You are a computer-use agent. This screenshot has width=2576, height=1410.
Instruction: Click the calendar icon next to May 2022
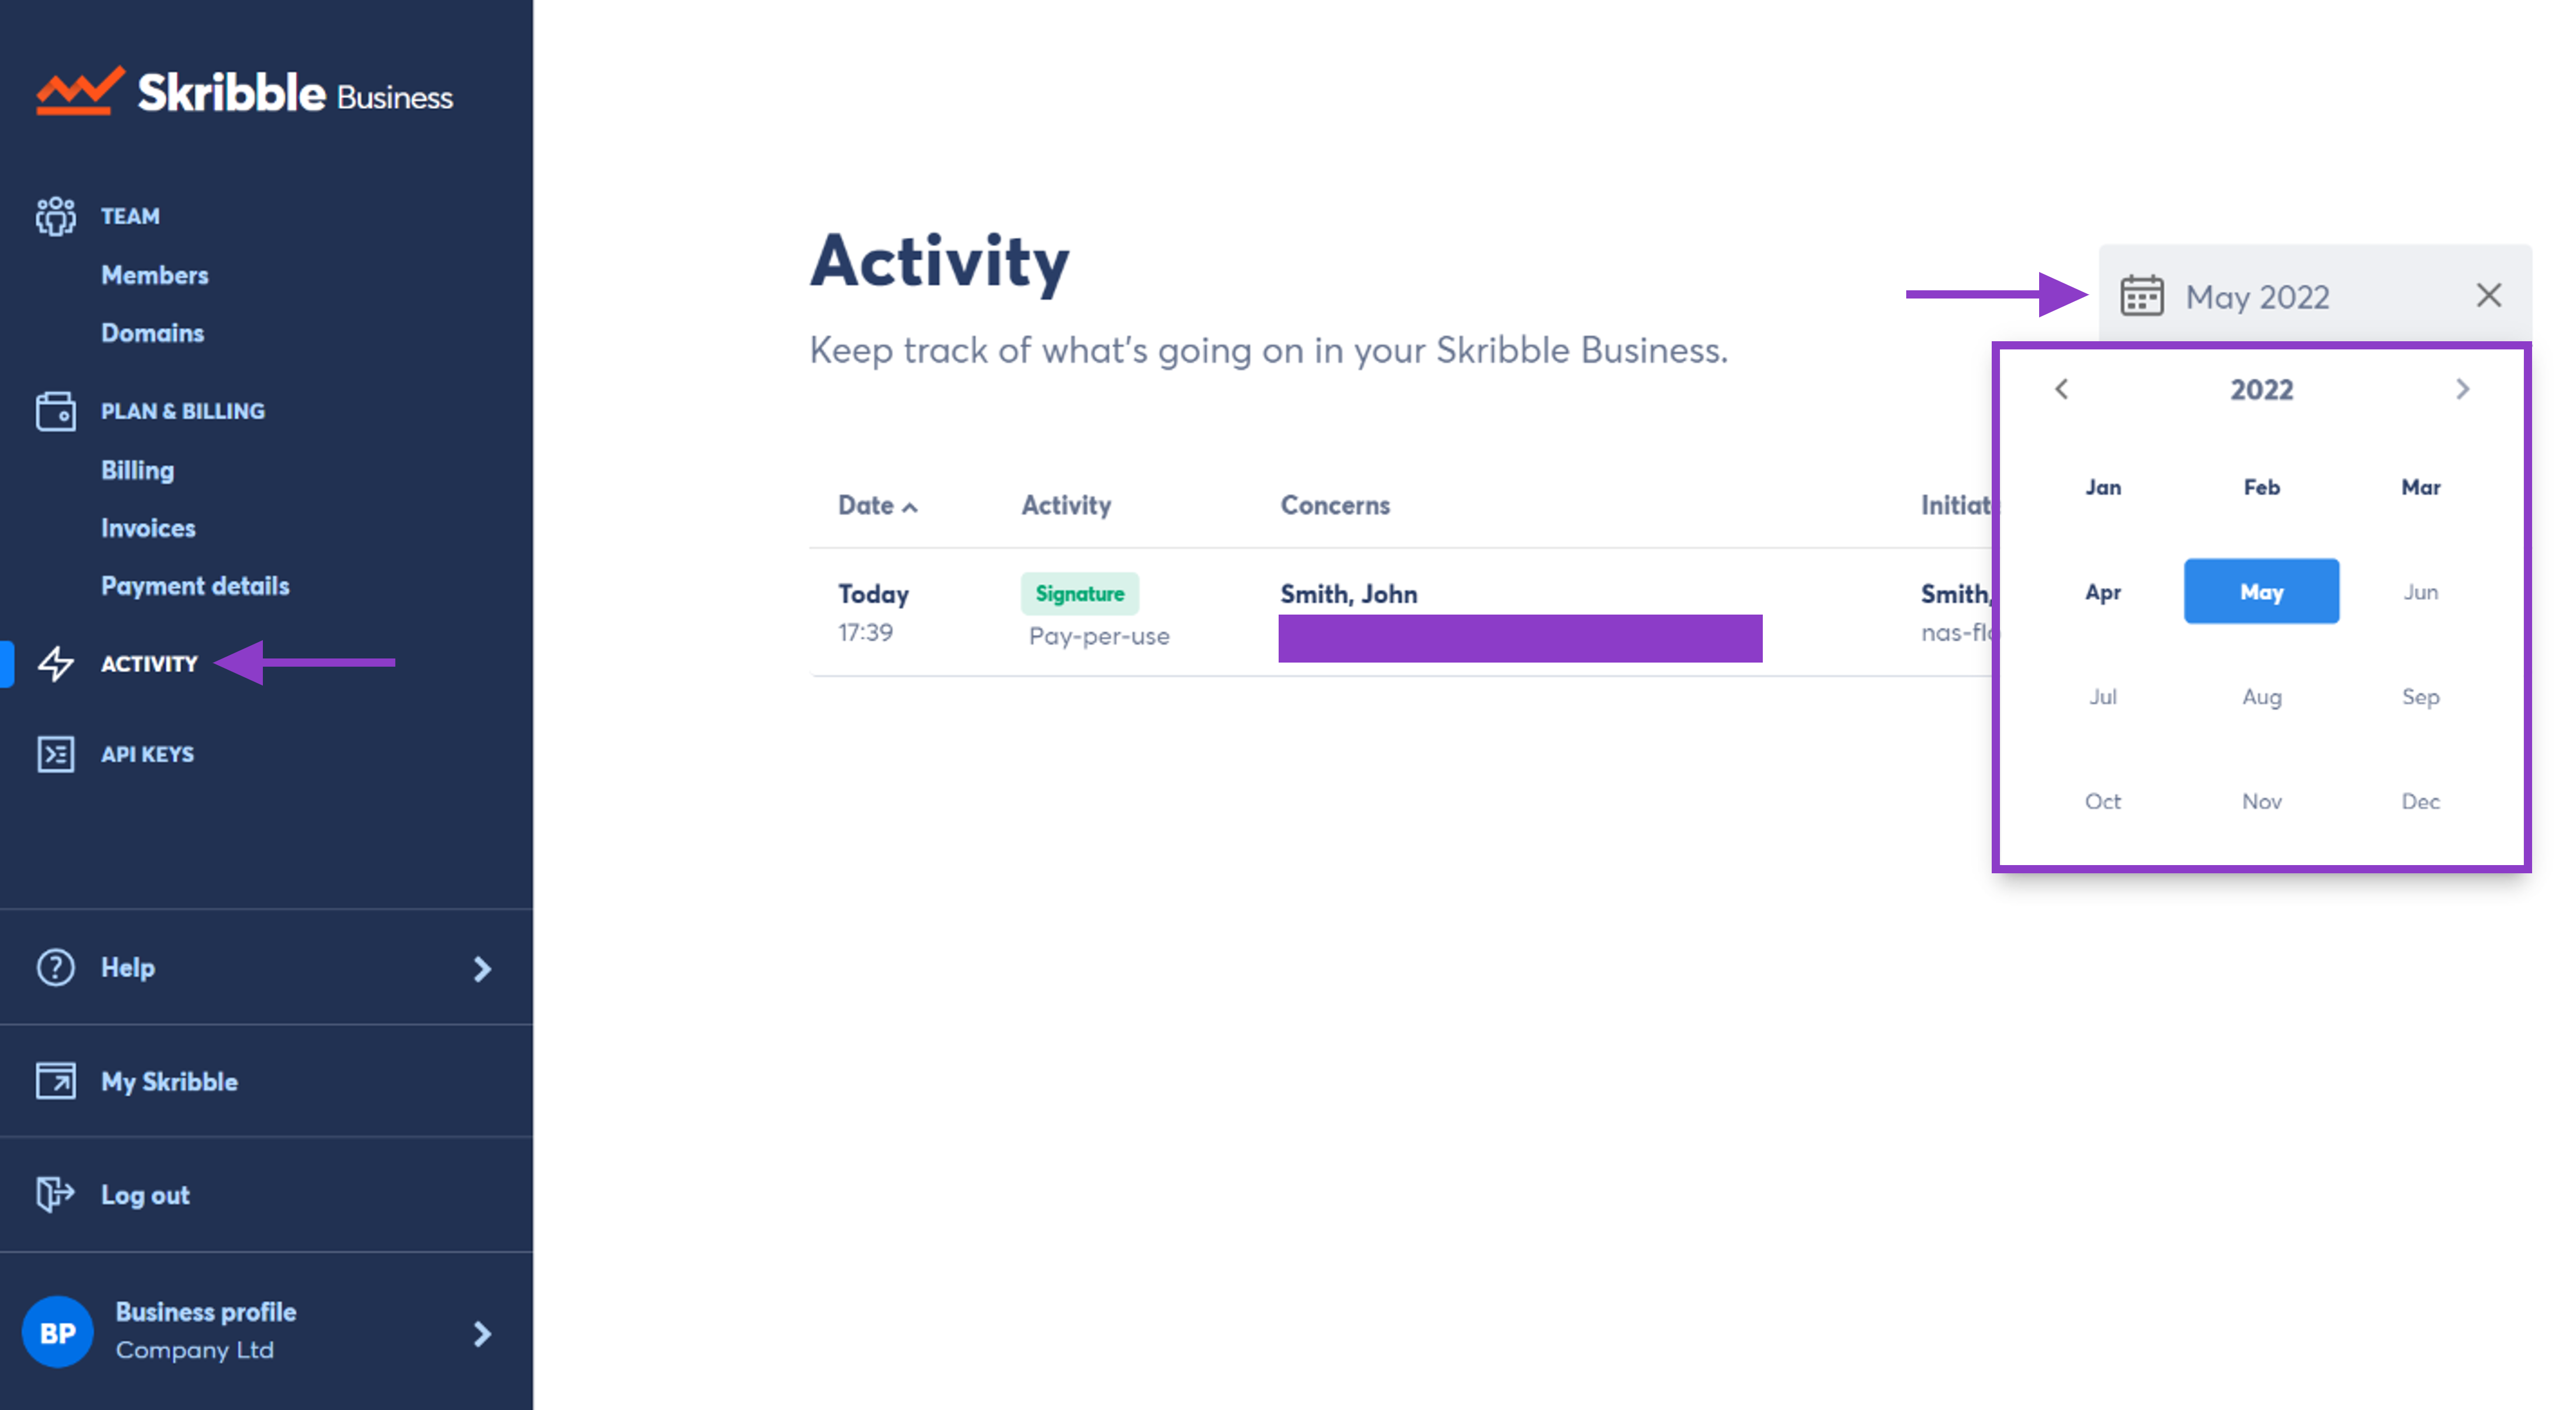(x=2142, y=296)
